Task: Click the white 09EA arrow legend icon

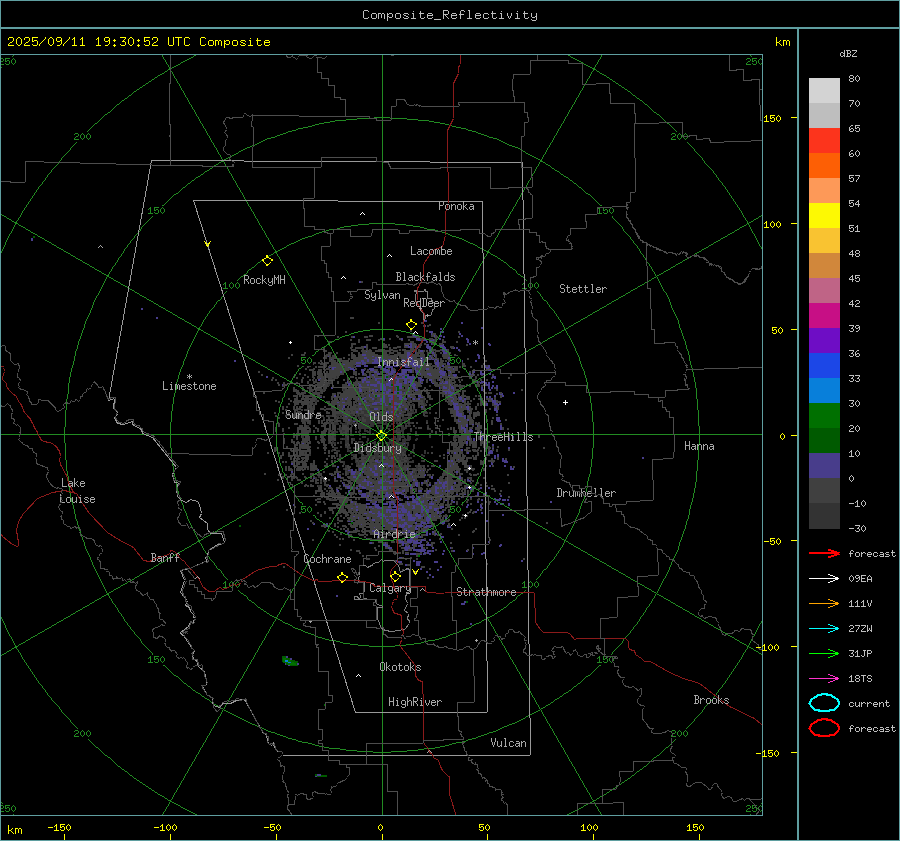Action: point(824,578)
